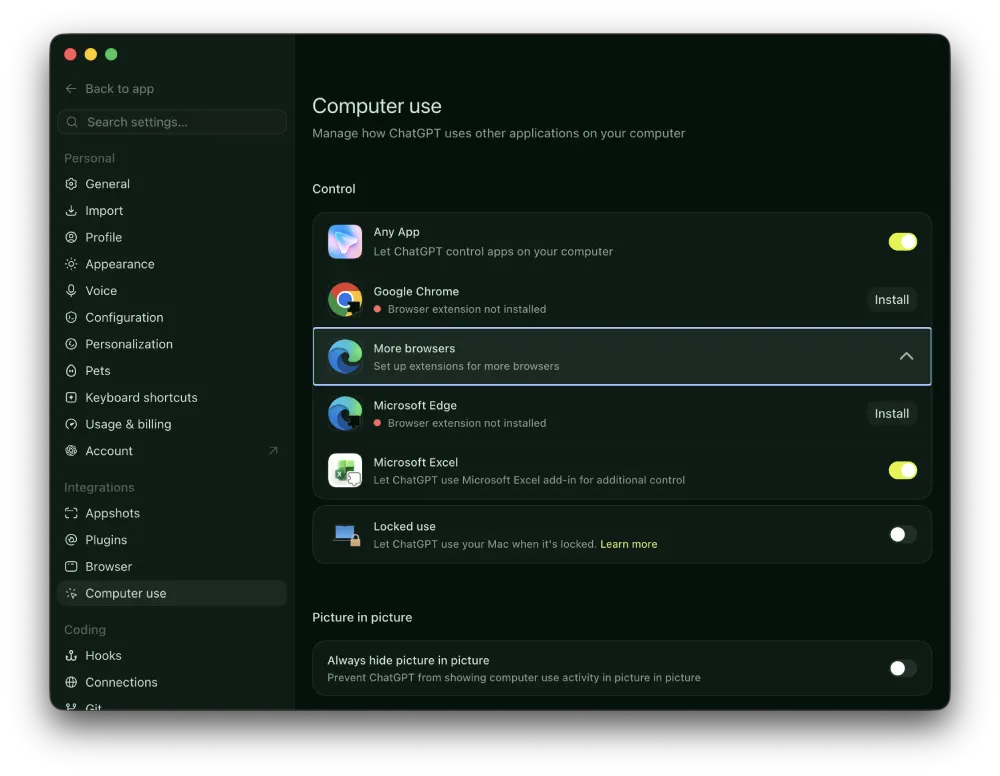The image size is (1000, 776).
Task: Open Connections settings
Action: (172, 682)
